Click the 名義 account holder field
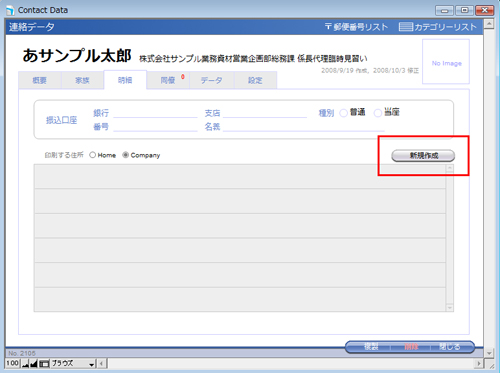Viewport: 500px width, 373px height. click(x=304, y=127)
